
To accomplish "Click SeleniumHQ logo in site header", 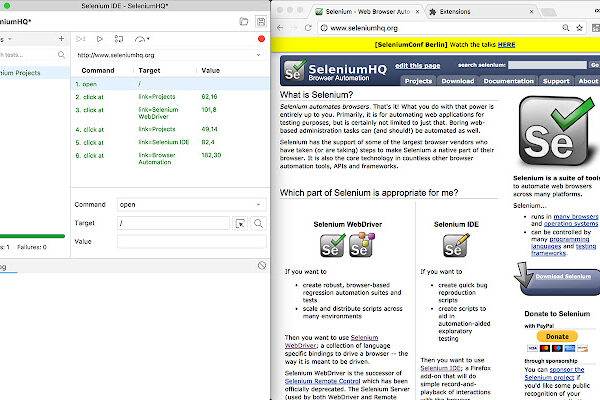I will click(335, 71).
